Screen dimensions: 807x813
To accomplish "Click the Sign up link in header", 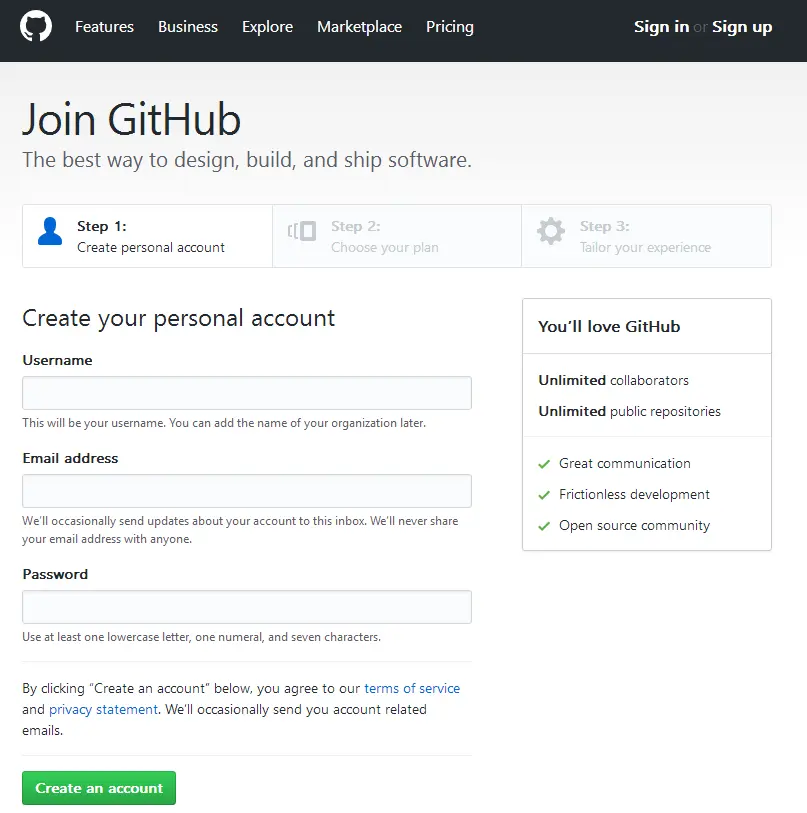I will click(x=742, y=26).
